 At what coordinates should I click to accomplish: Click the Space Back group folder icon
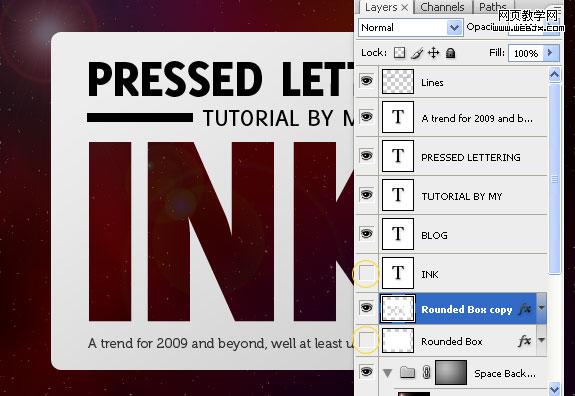[x=407, y=373]
